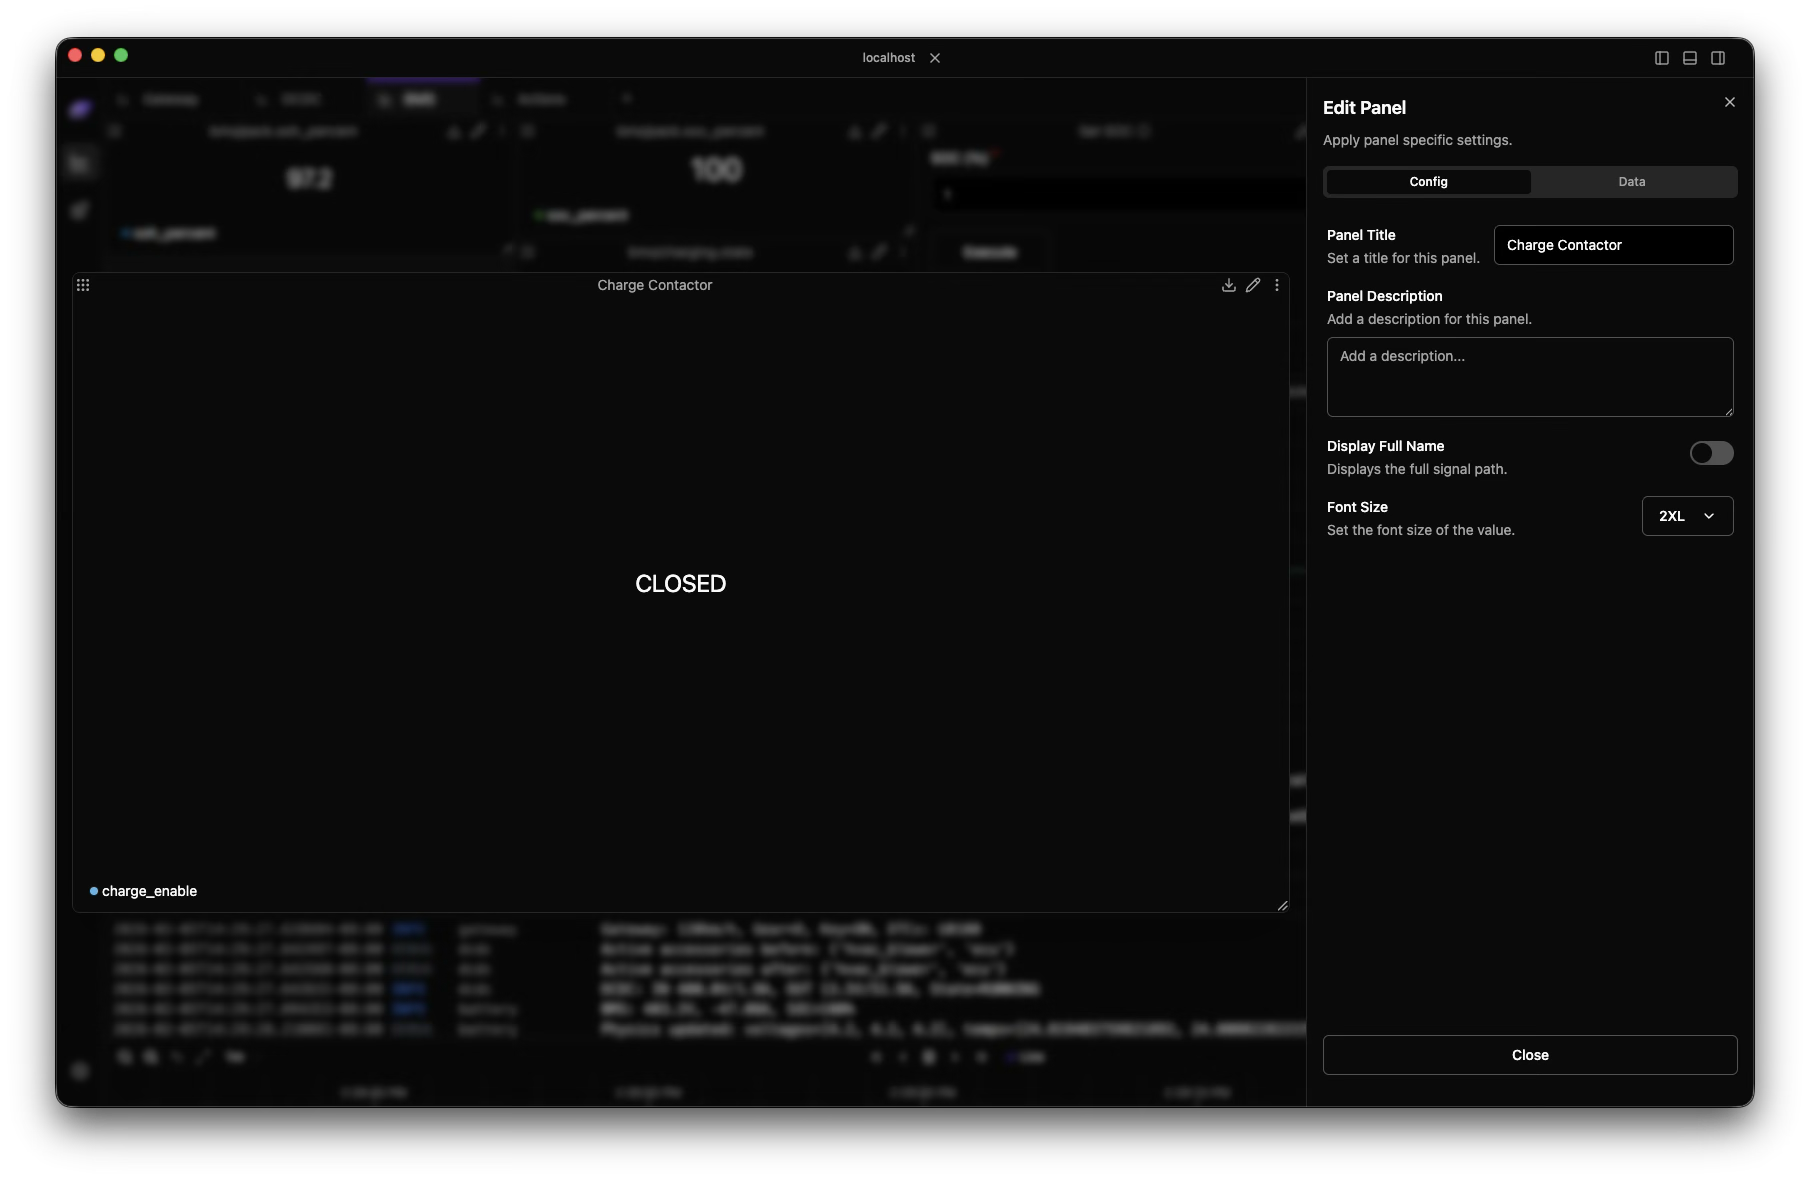Open the three-dot menu on Charge Contactor panel
1810x1181 pixels.
pos(1277,285)
